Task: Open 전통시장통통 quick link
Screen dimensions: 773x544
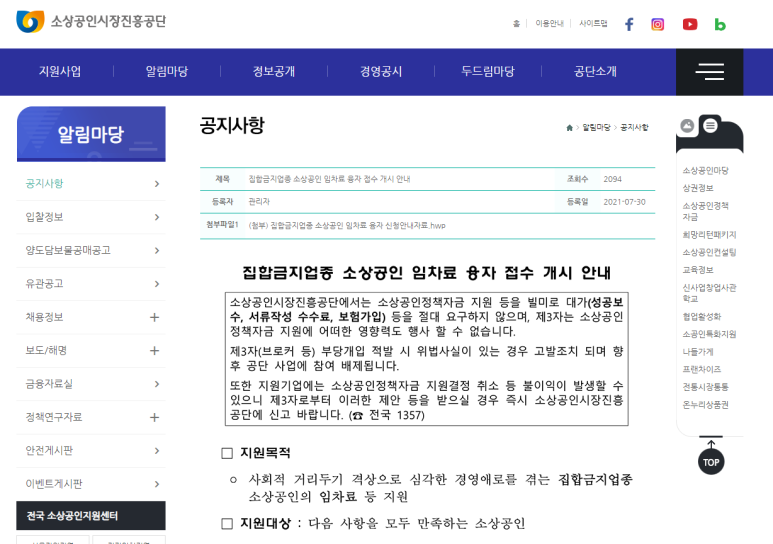Action: click(705, 387)
